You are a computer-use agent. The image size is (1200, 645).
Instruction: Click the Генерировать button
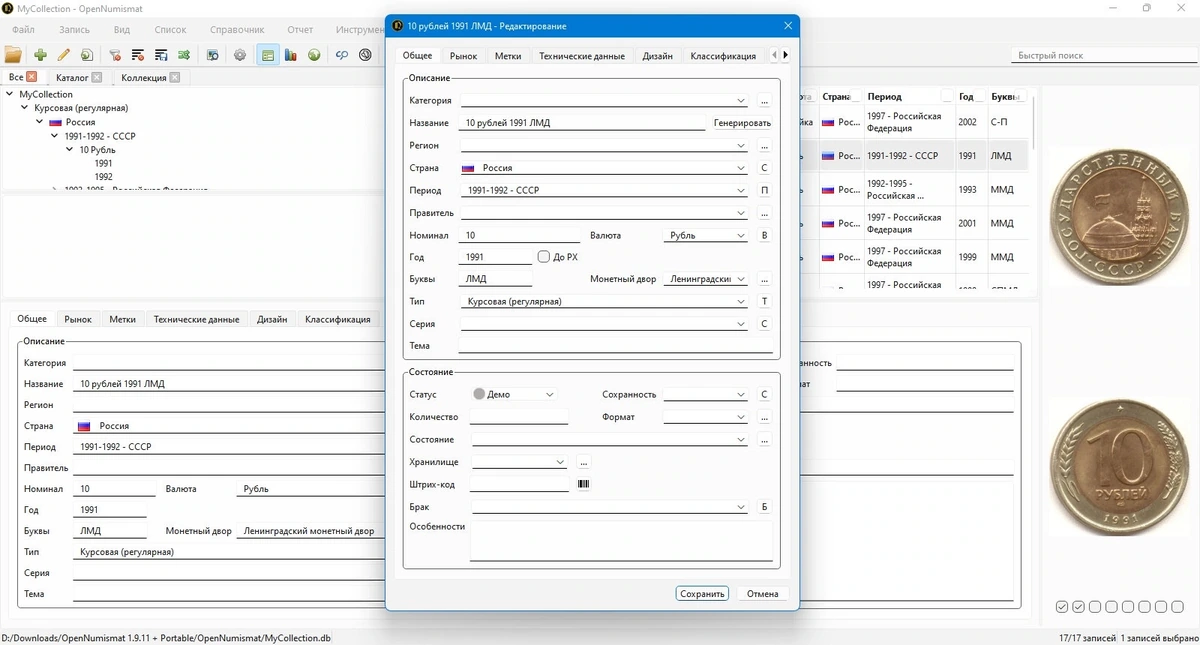(742, 123)
